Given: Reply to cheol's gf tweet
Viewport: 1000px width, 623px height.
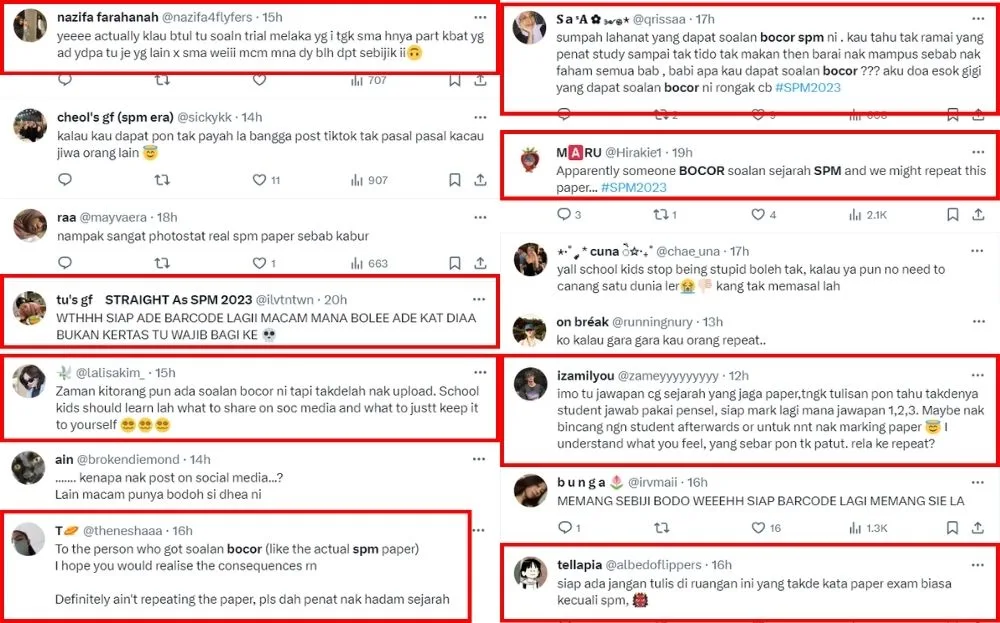Looking at the screenshot, I should (x=65, y=180).
